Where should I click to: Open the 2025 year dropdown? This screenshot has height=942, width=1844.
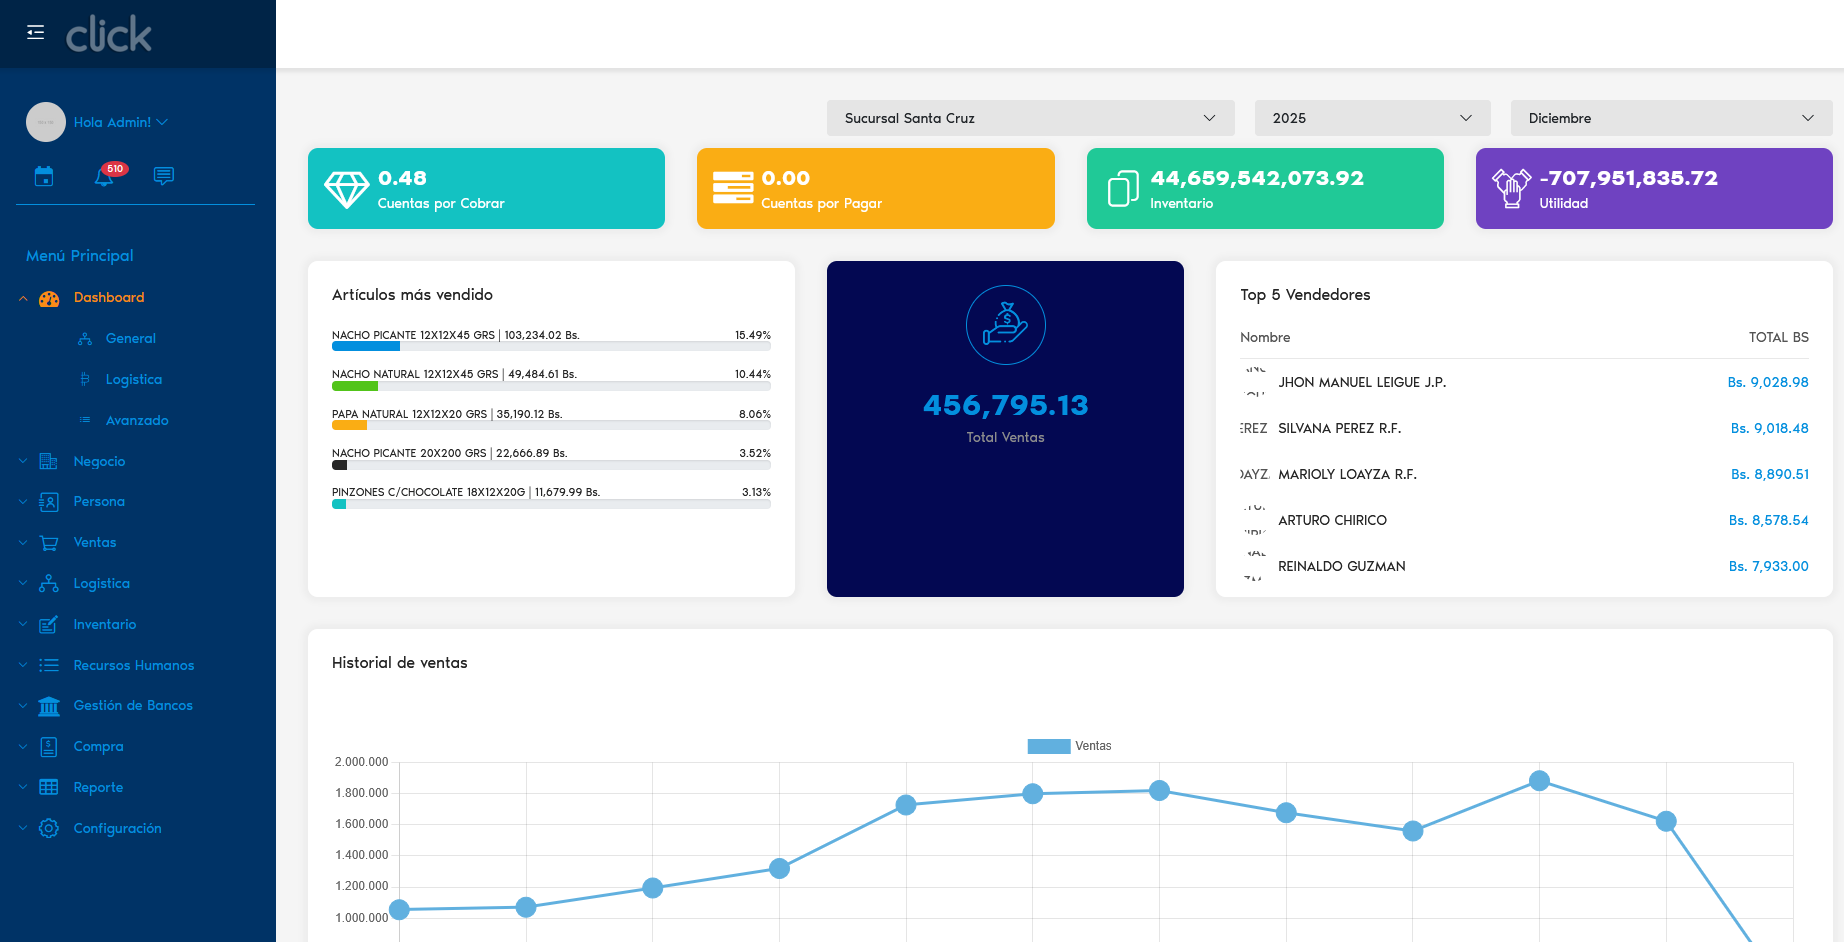1371,118
